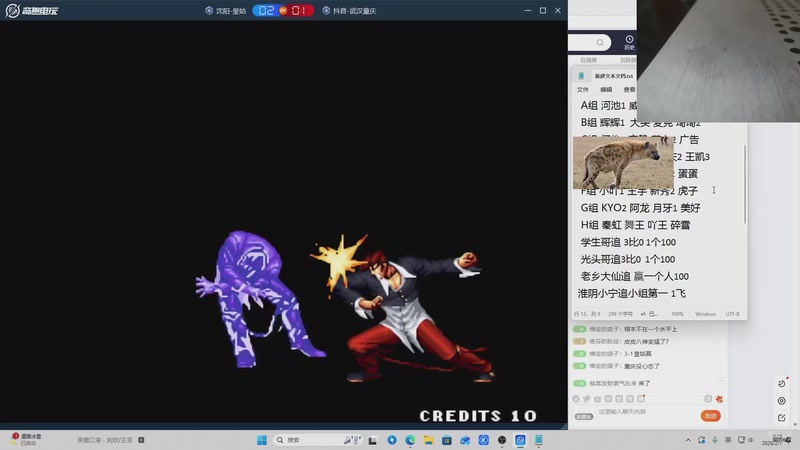The image size is (800, 450).
Task: Open Microsoft Store from the taskbar
Action: point(447,440)
